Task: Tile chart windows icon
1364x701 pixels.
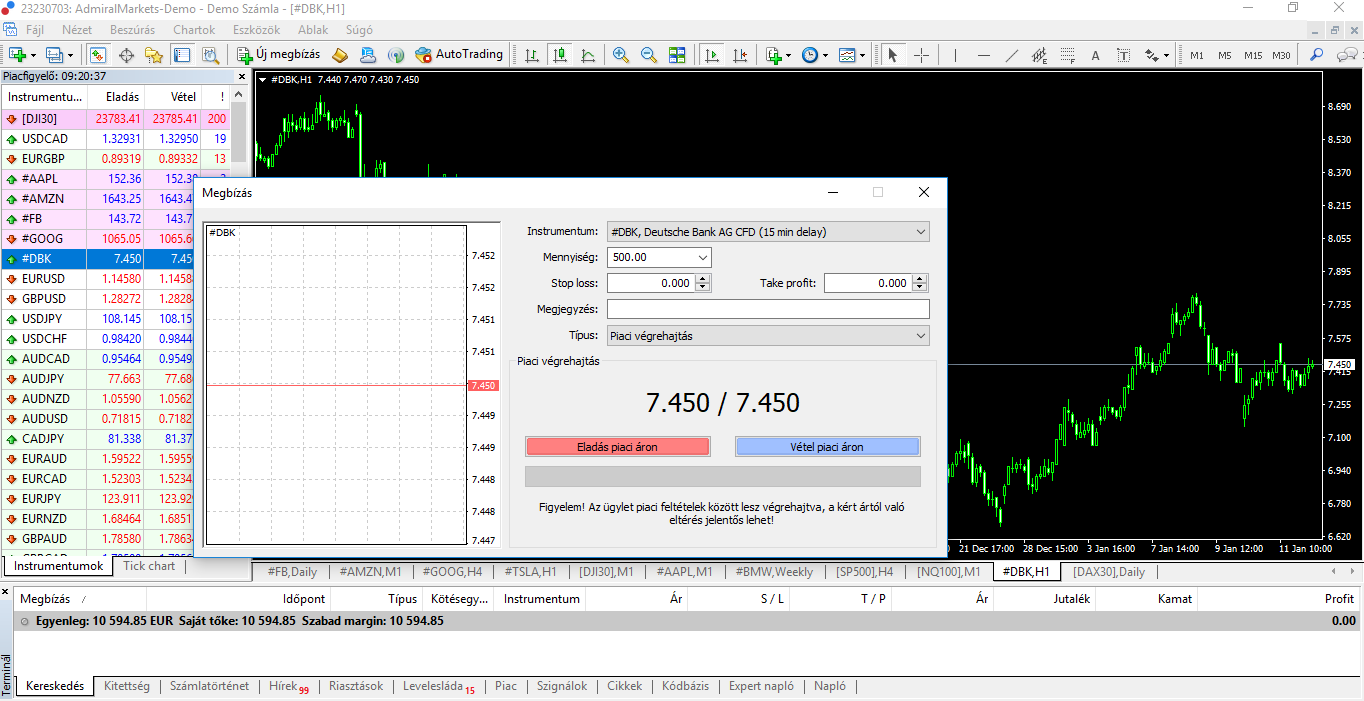Action: click(677, 55)
